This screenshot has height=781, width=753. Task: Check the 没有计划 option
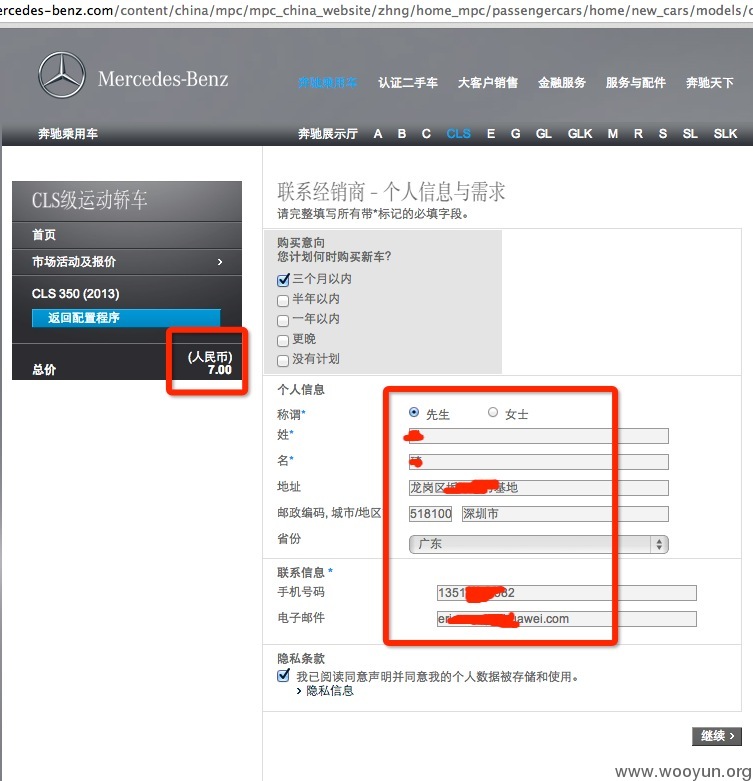(x=283, y=361)
